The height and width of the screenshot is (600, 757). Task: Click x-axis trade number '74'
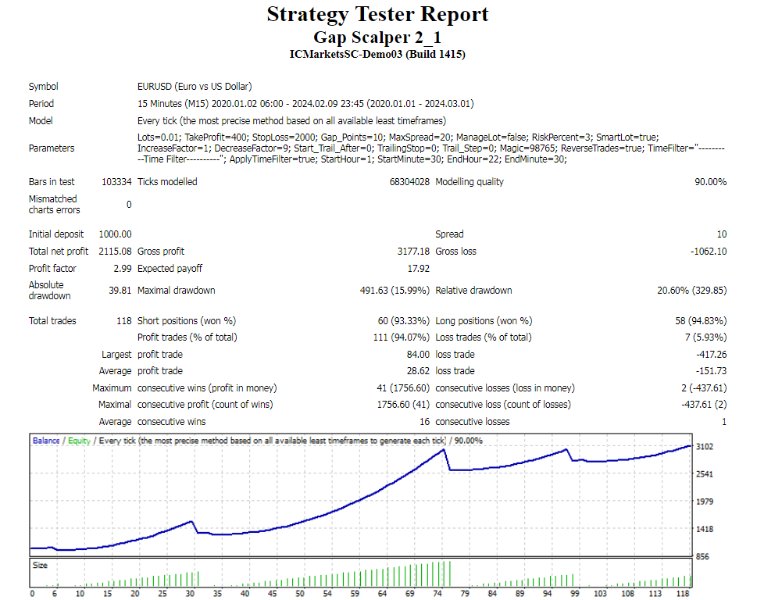point(437,594)
